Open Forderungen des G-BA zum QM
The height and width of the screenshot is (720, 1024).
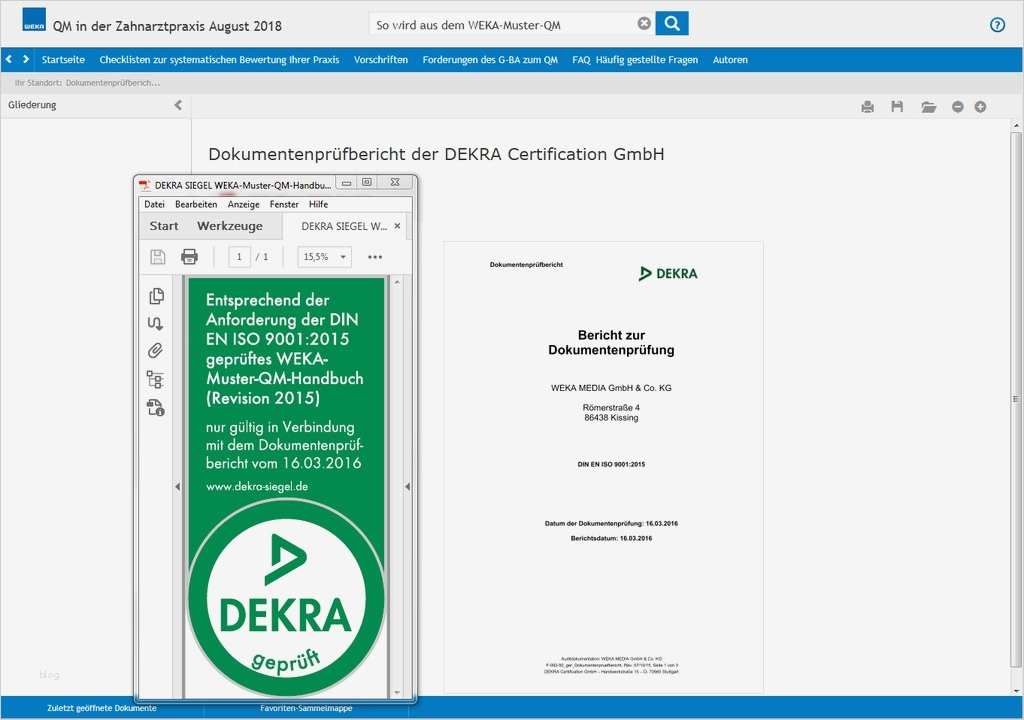pyautogui.click(x=490, y=59)
